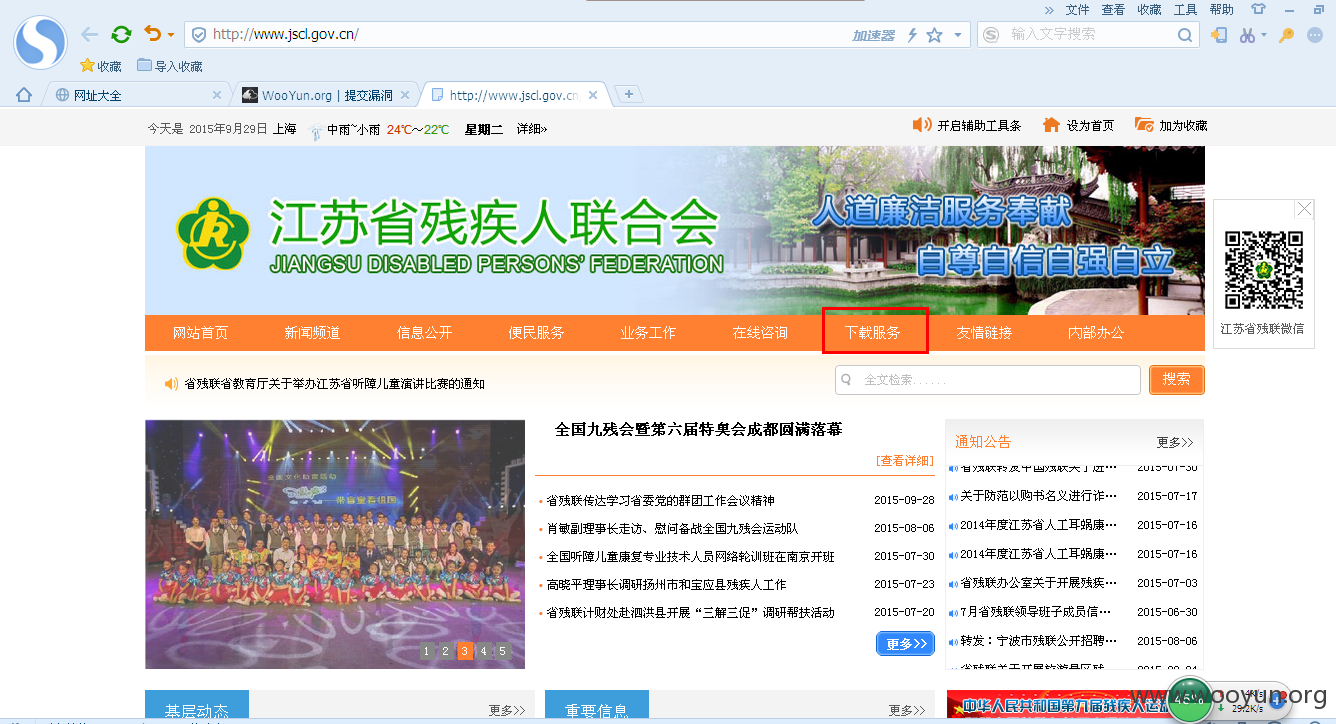The image size is (1336, 724).
Task: Click the home icon in the tab bar
Action: point(24,95)
